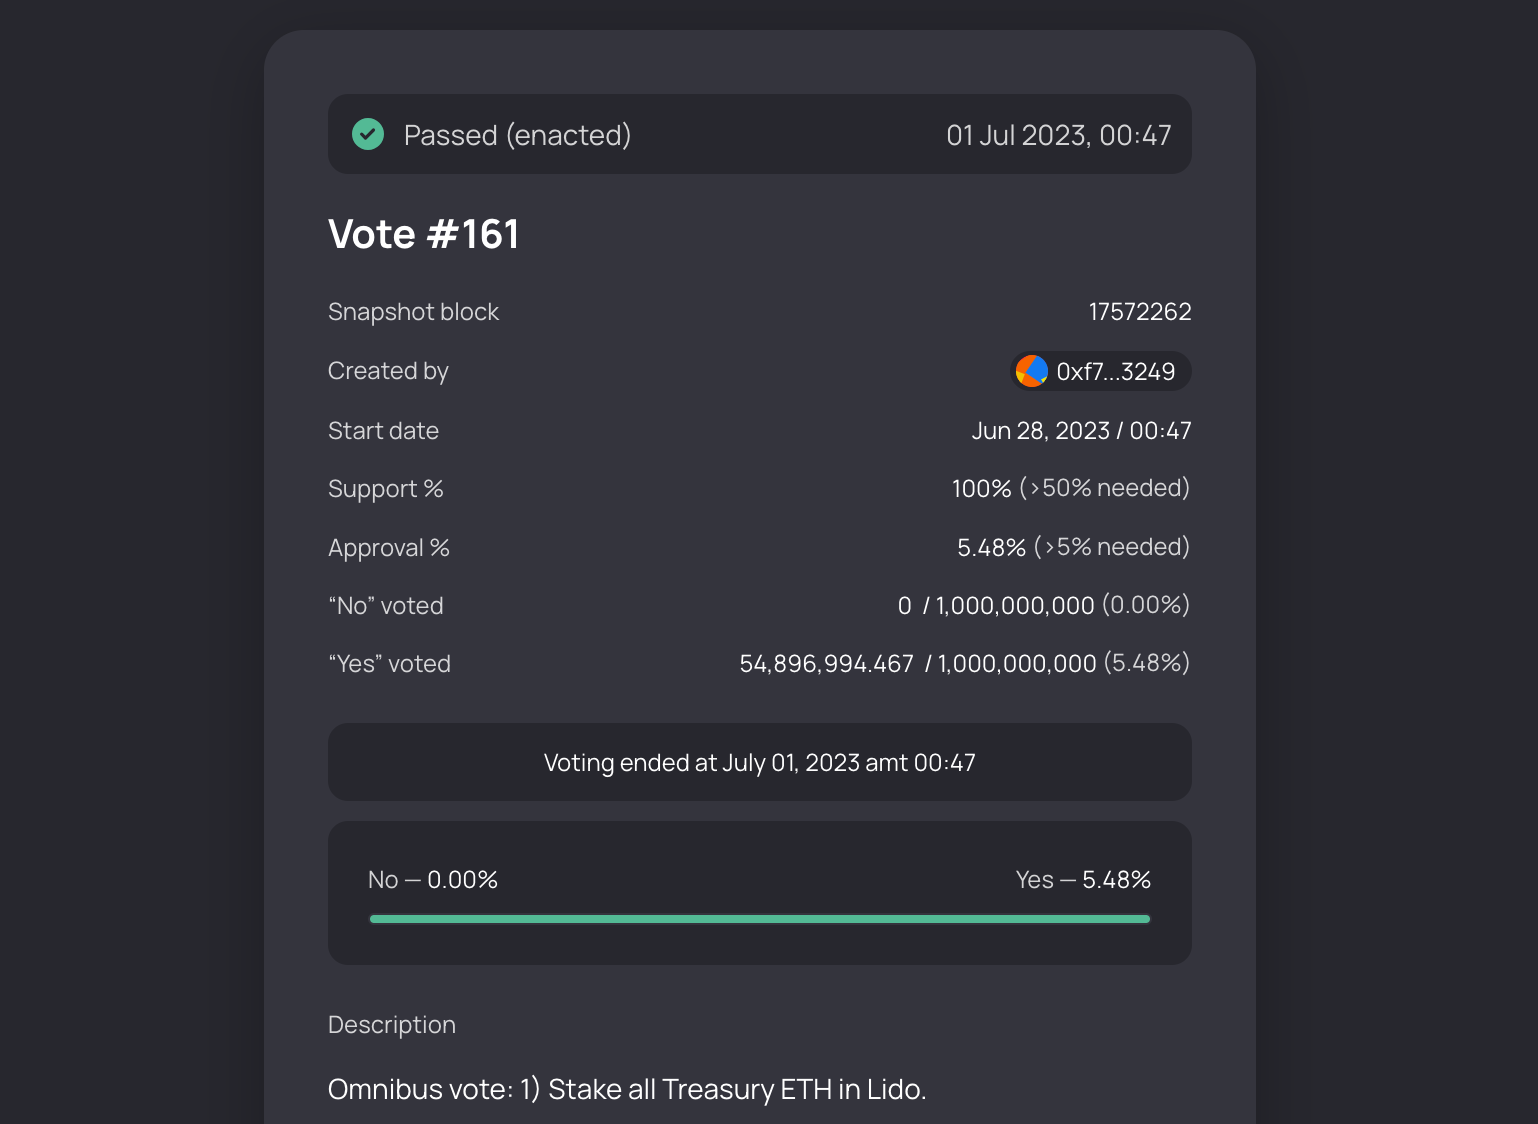Viewport: 1538px width, 1124px height.
Task: Click the creator avatar identicon
Action: [x=1032, y=371]
